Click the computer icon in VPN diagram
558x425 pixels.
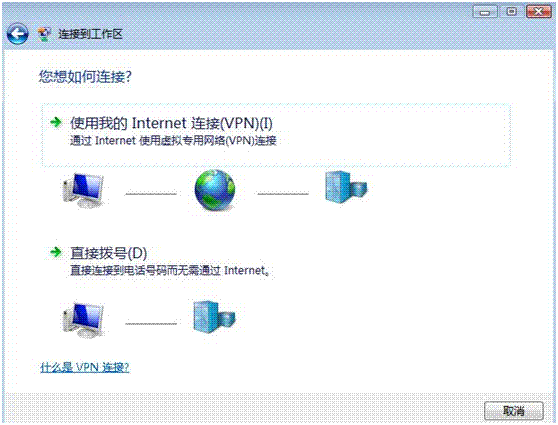coord(84,191)
